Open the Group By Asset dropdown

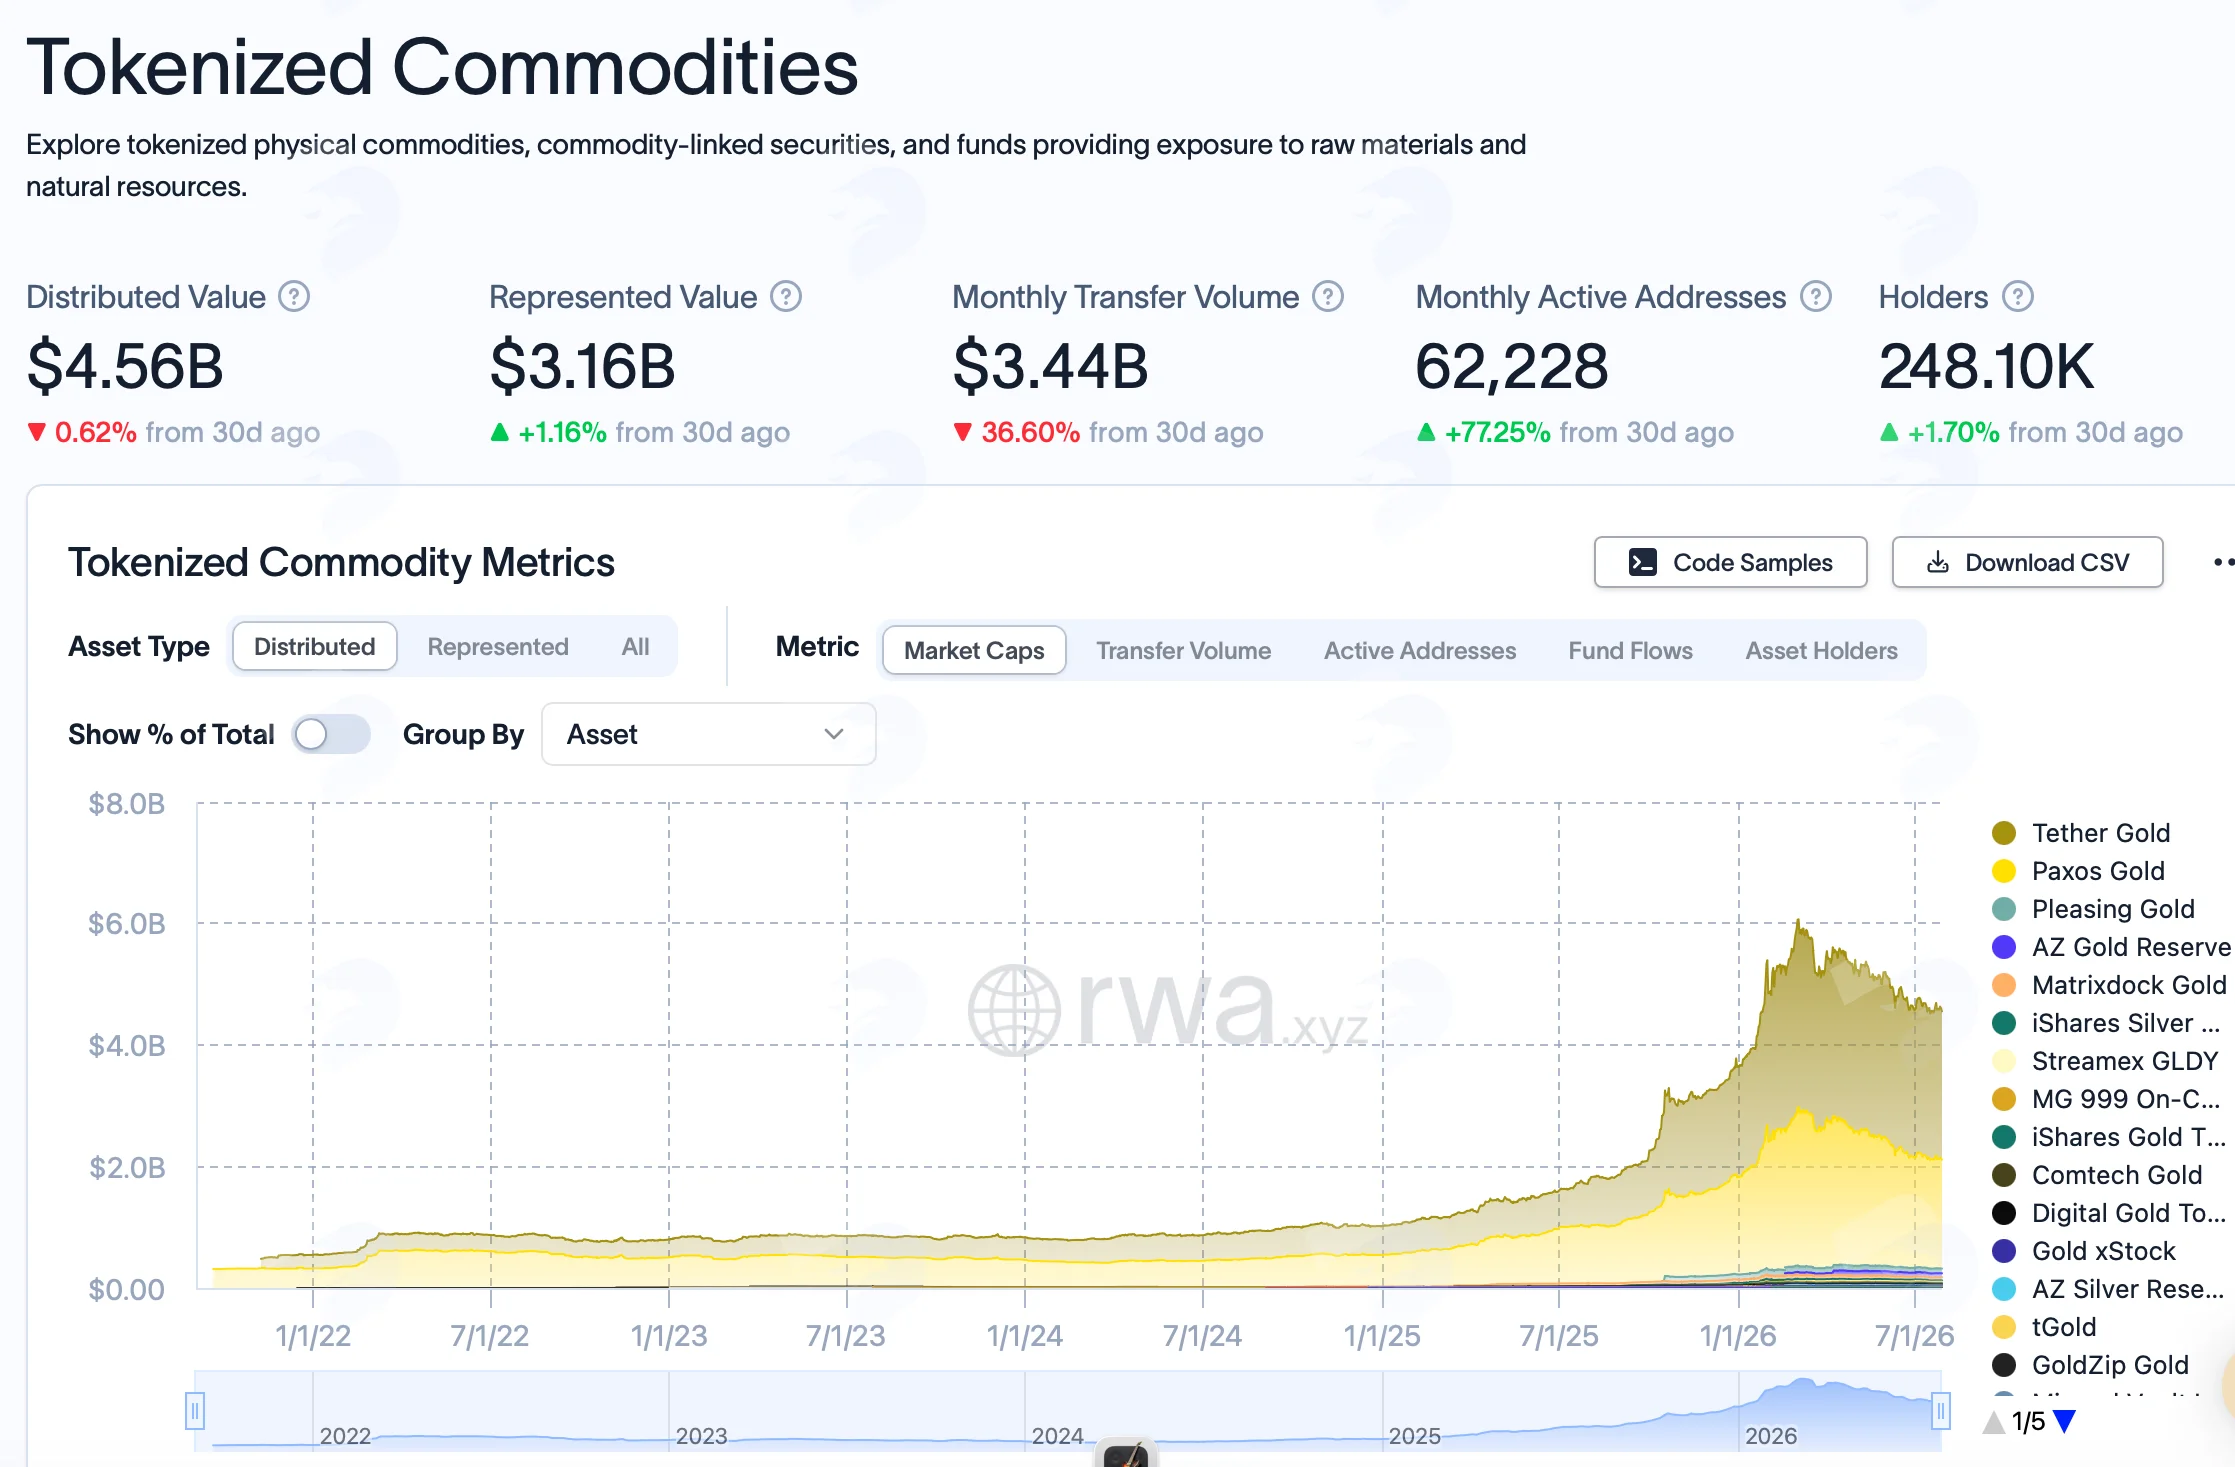point(708,734)
